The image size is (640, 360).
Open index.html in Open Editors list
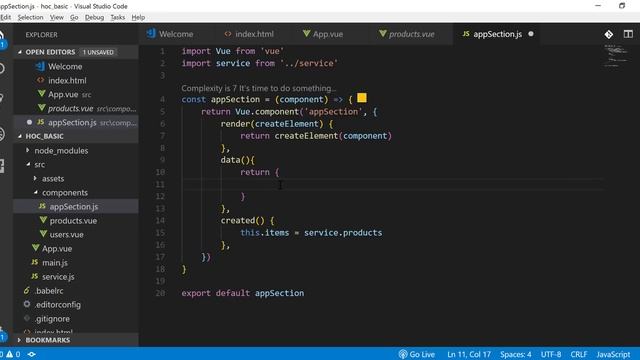[x=76, y=80]
